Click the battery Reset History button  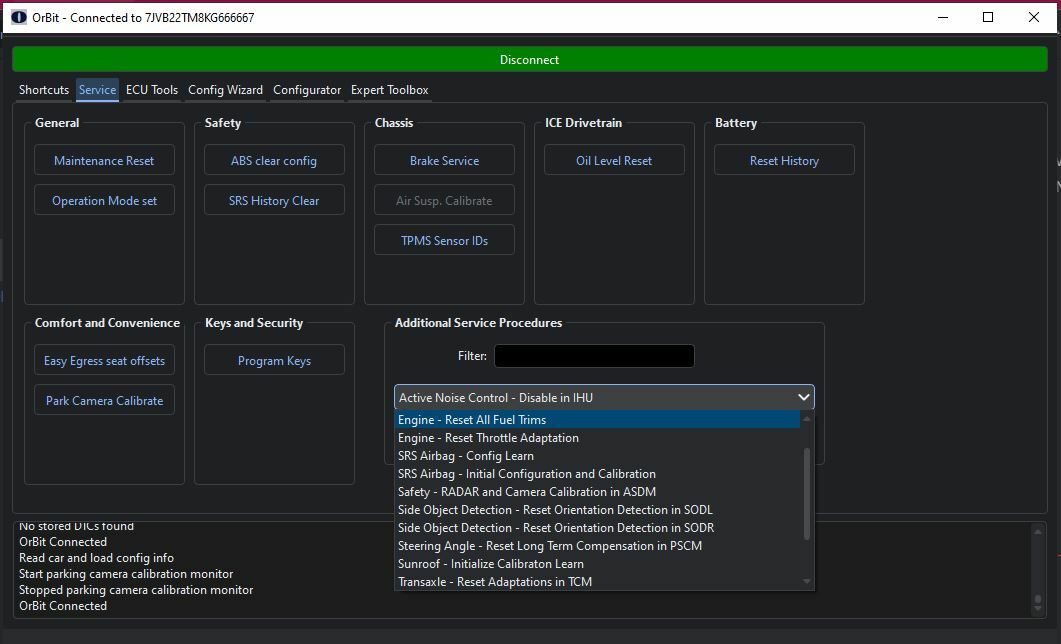click(784, 160)
